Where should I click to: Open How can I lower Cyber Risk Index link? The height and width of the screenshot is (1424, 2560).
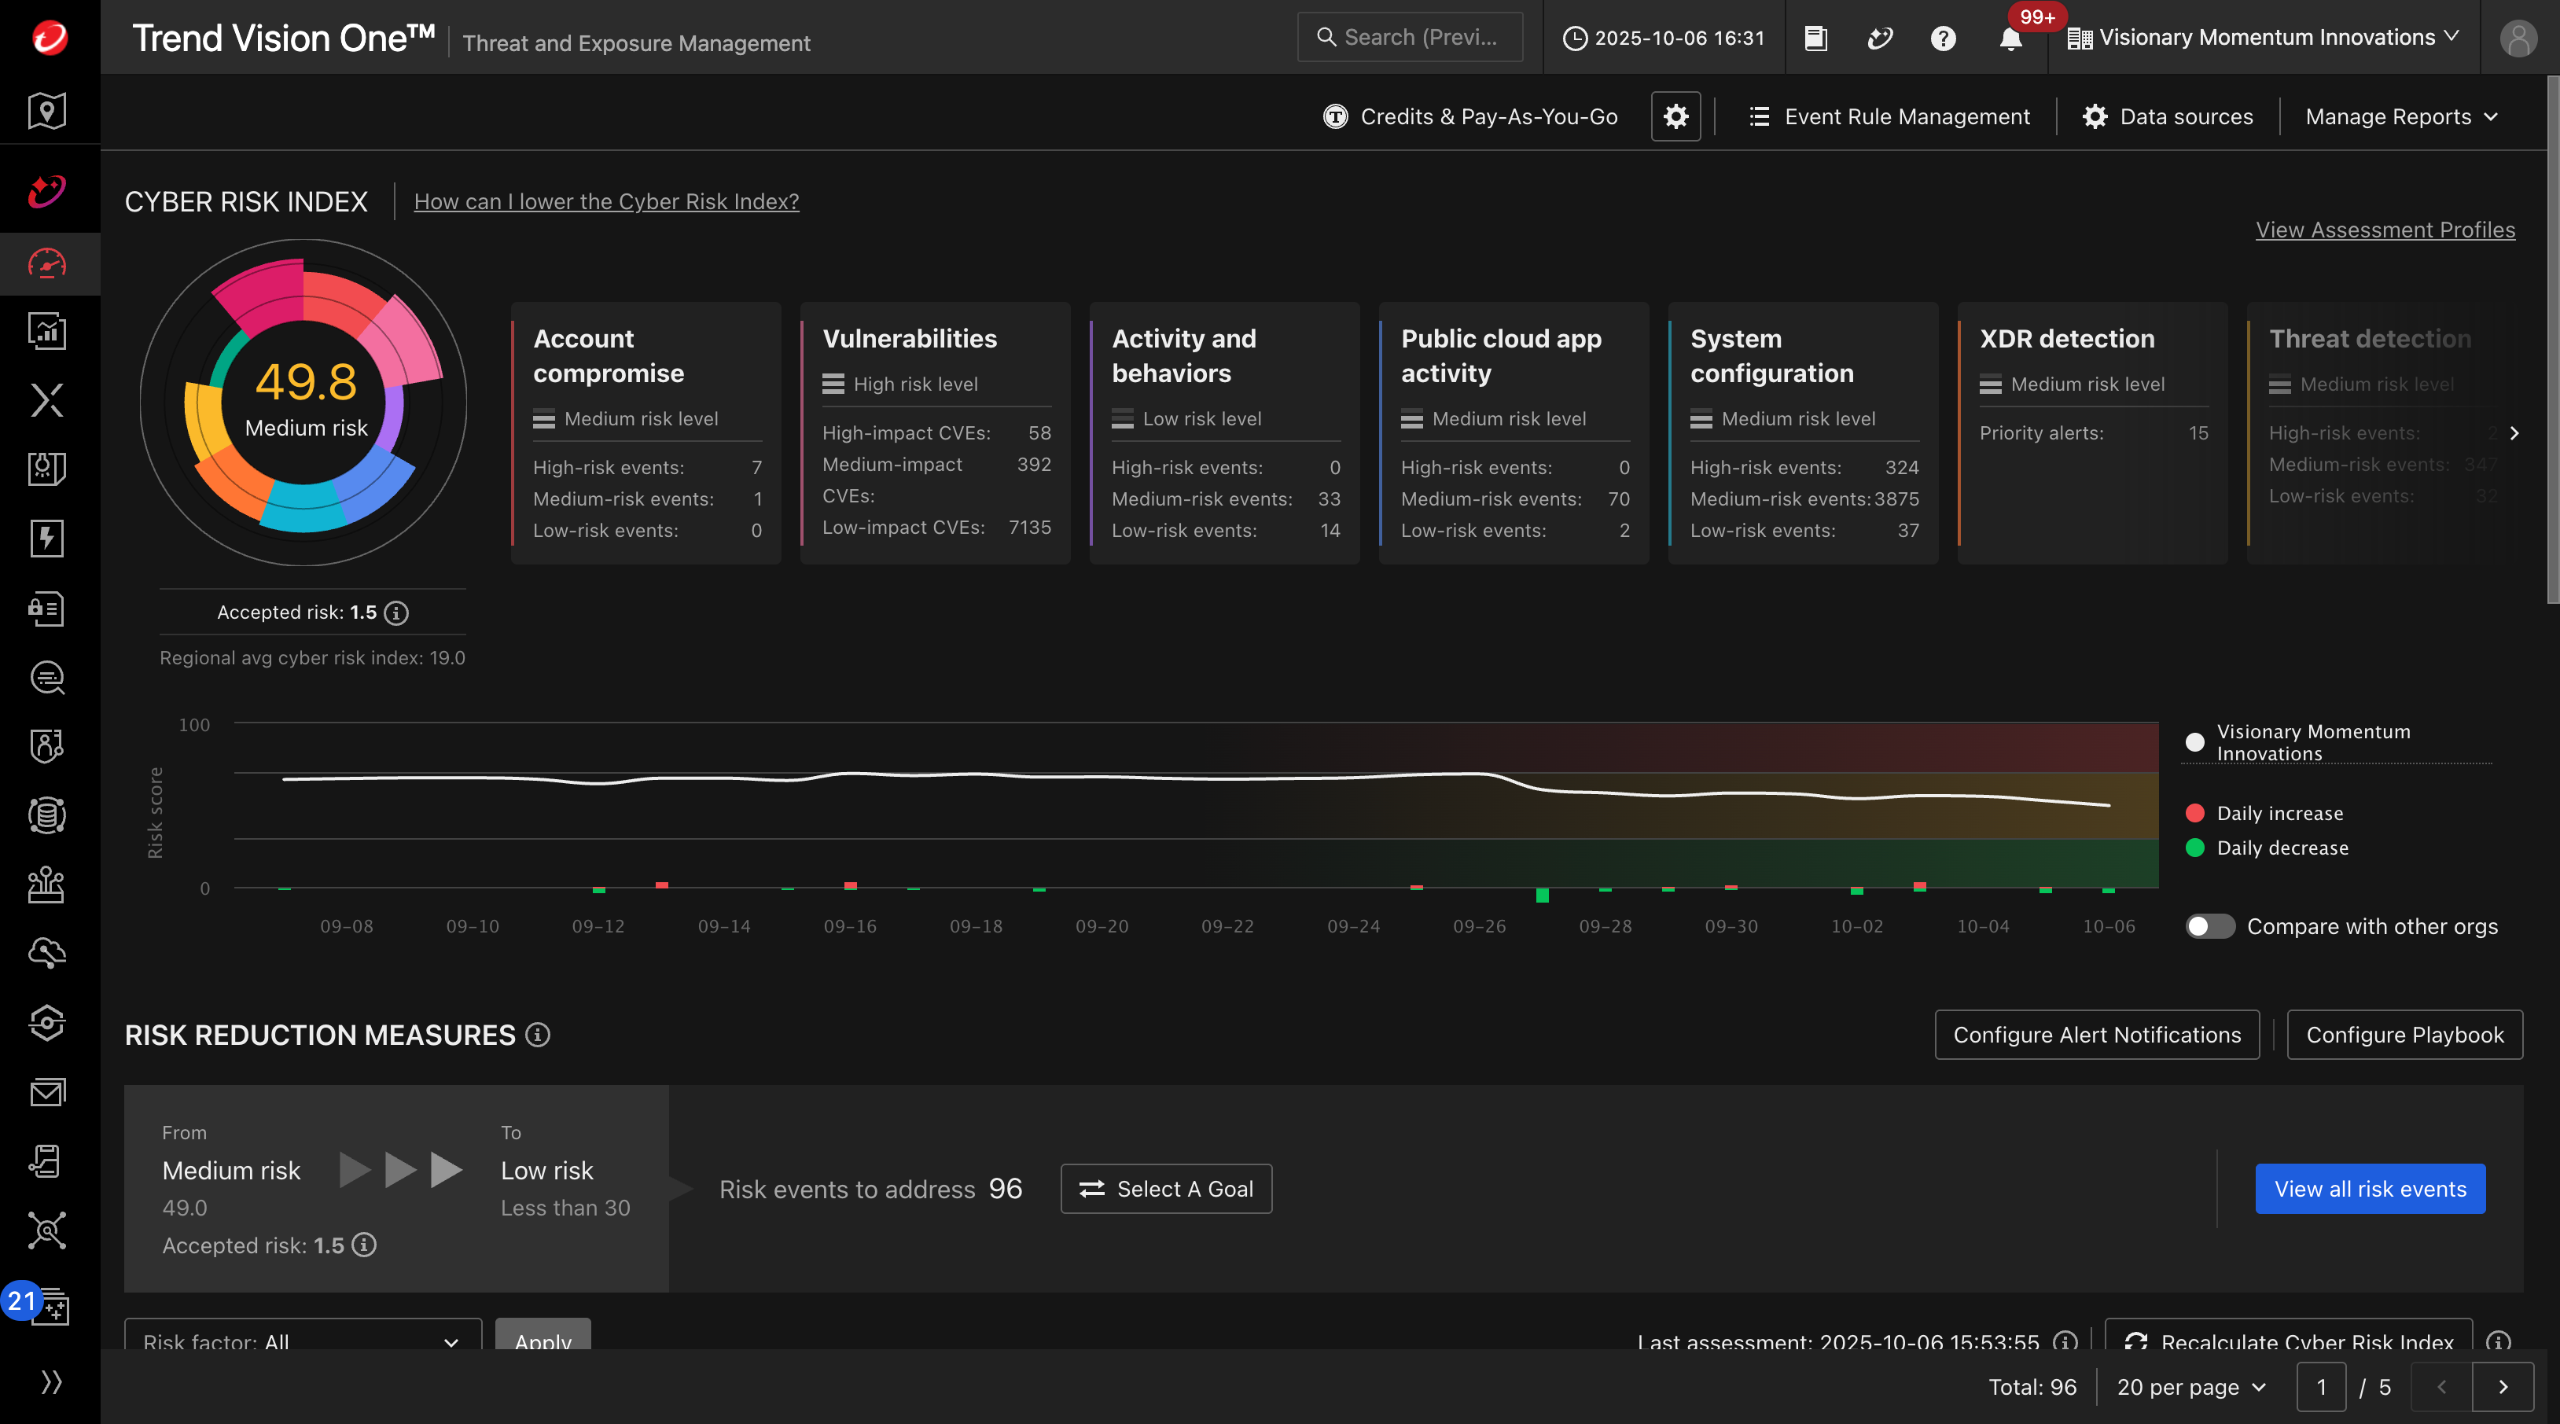[x=606, y=201]
